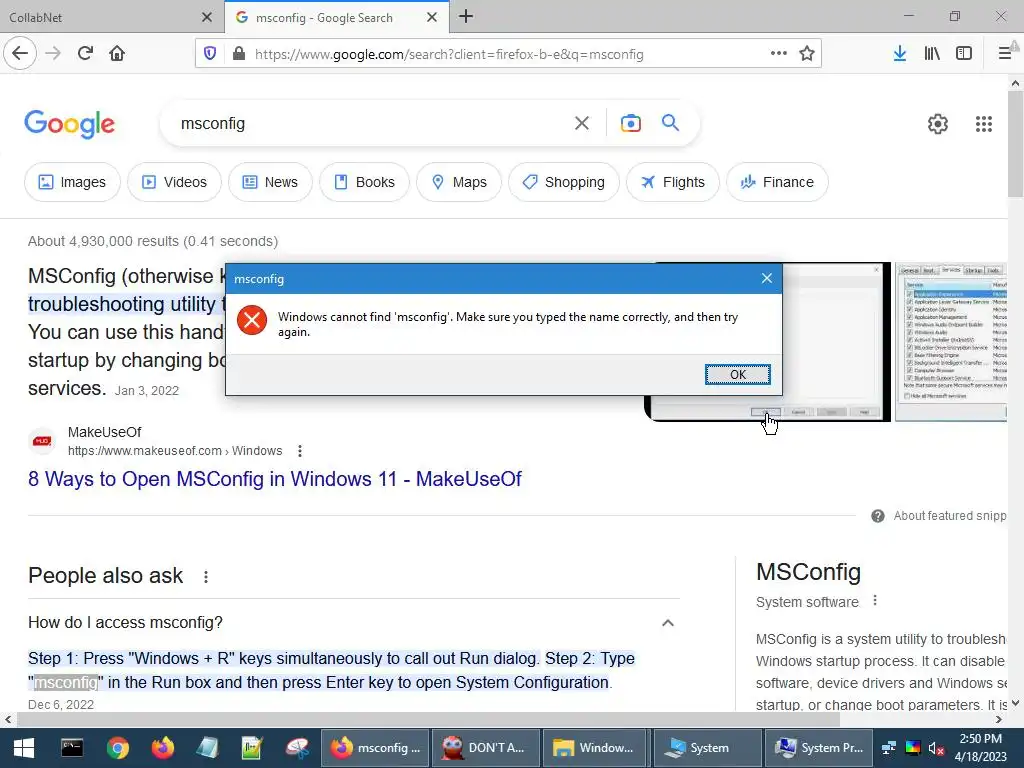Open the Windows Start menu

24,748
